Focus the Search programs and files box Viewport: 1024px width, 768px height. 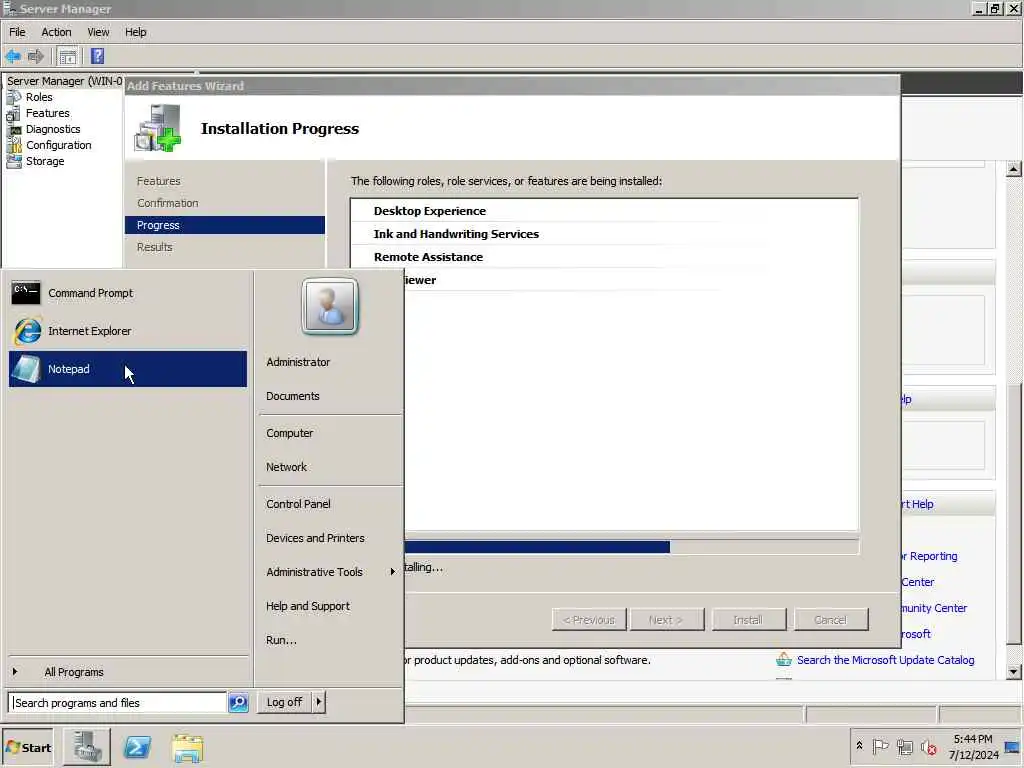click(118, 703)
